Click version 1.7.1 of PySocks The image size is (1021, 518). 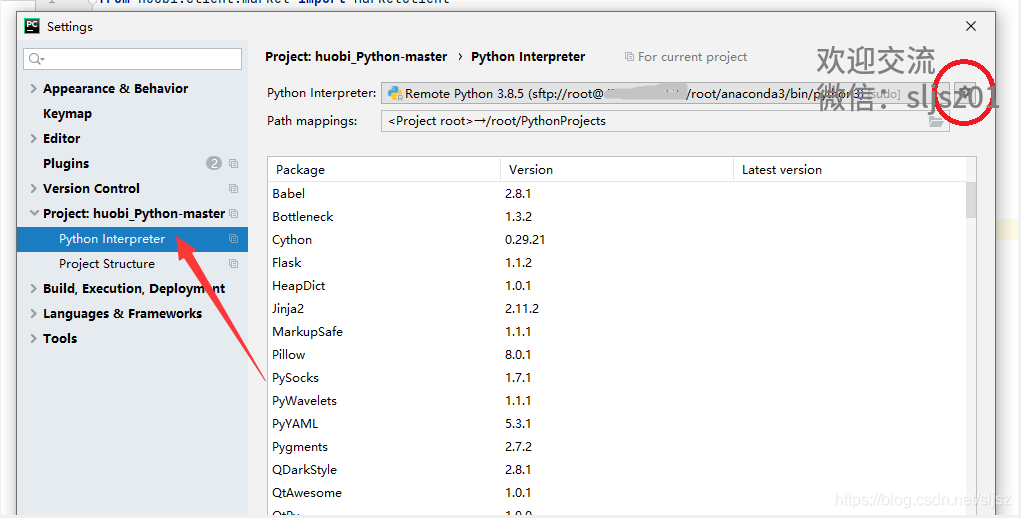click(x=518, y=377)
